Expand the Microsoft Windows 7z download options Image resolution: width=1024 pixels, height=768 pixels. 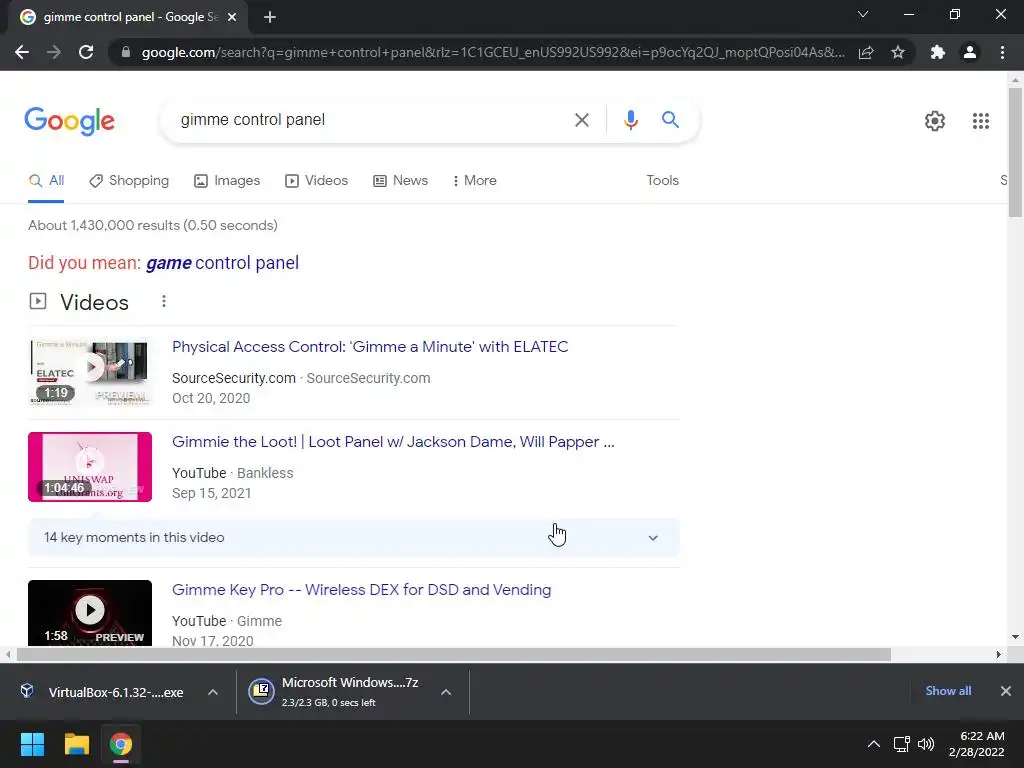click(x=446, y=692)
